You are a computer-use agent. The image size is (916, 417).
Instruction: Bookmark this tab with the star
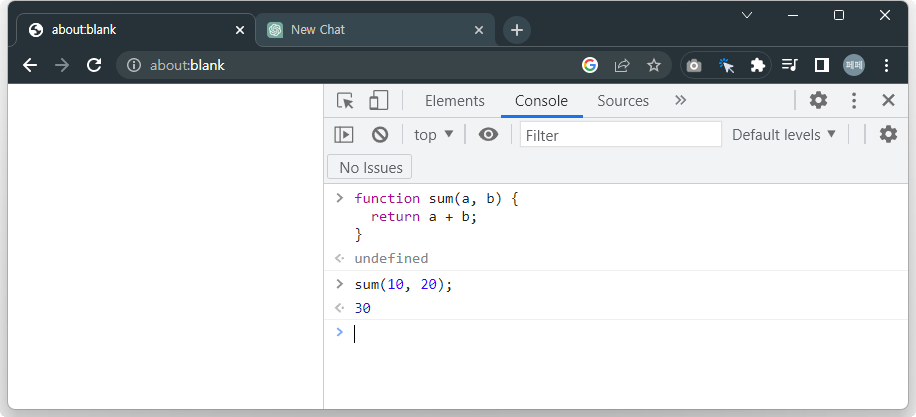click(x=654, y=65)
